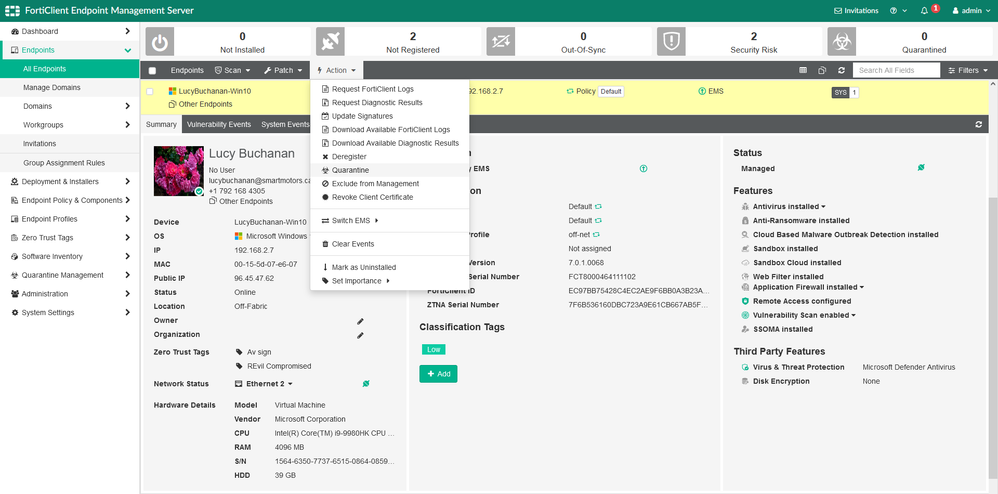Expand Vulnerability Scan enabled details
The width and height of the screenshot is (998, 494).
[x=853, y=315]
